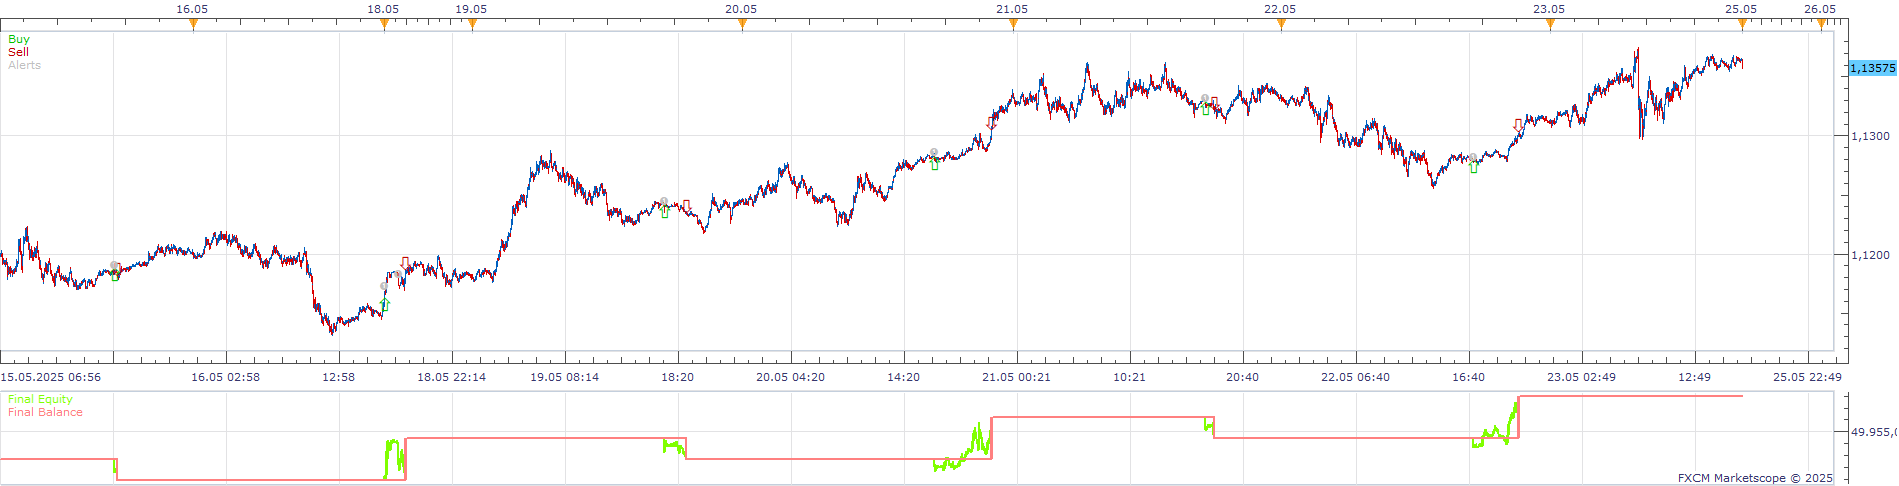Select the orange 21.05 date marker triangle
Viewport: 1899px width, 486px height.
pyautogui.click(x=1013, y=24)
